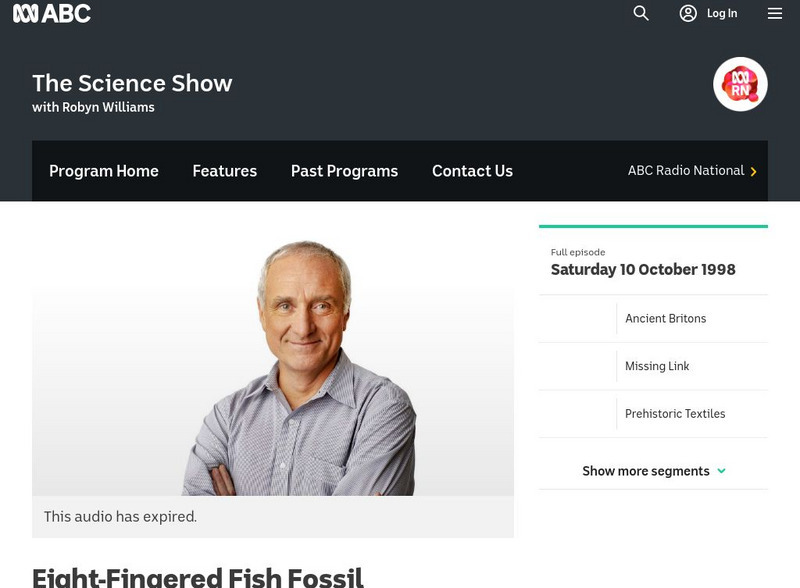Screen dimensions: 800x588
Task: Open Missing Link segment
Action: 657,366
